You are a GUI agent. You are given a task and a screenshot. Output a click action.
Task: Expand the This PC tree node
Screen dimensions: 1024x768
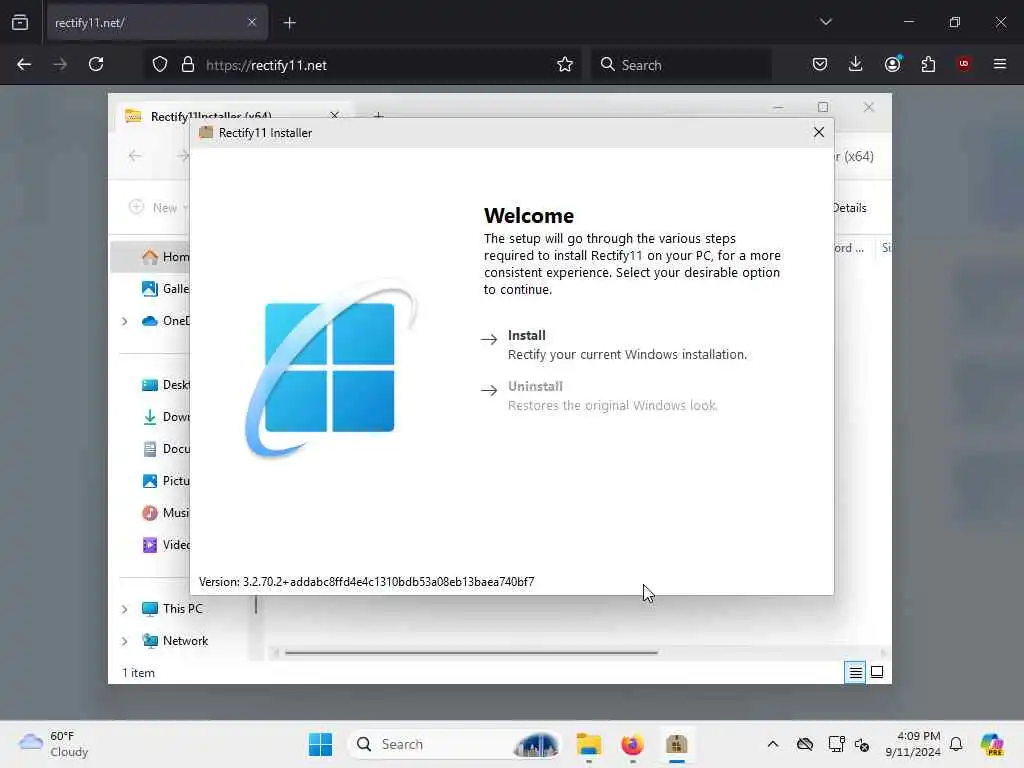pyautogui.click(x=124, y=609)
